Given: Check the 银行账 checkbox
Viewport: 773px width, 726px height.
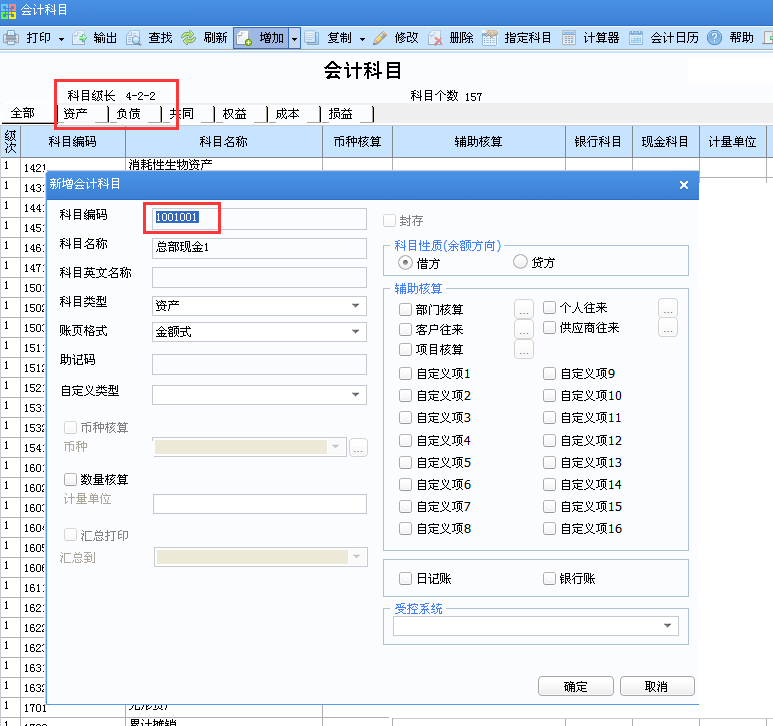Looking at the screenshot, I should (549, 578).
